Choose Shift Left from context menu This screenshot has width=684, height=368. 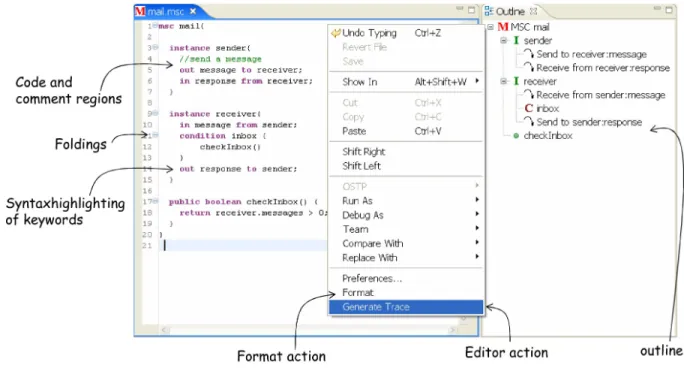pos(406,166)
